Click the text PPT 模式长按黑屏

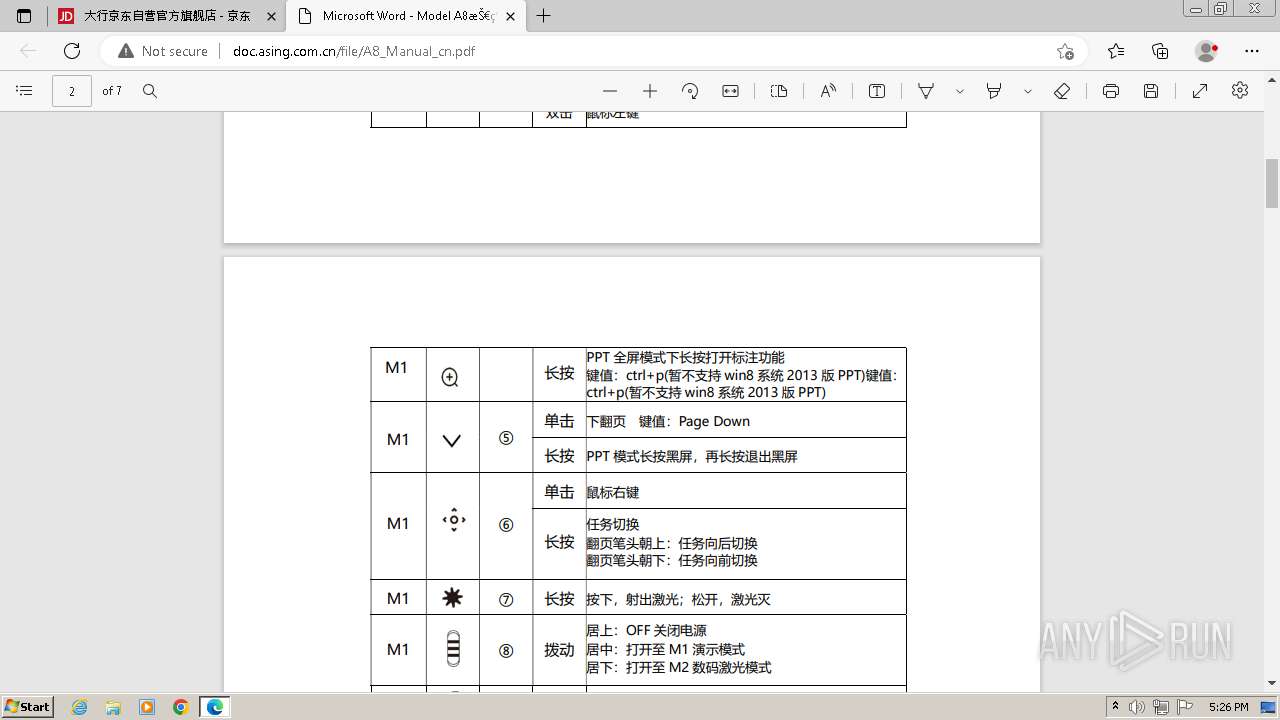(x=643, y=456)
